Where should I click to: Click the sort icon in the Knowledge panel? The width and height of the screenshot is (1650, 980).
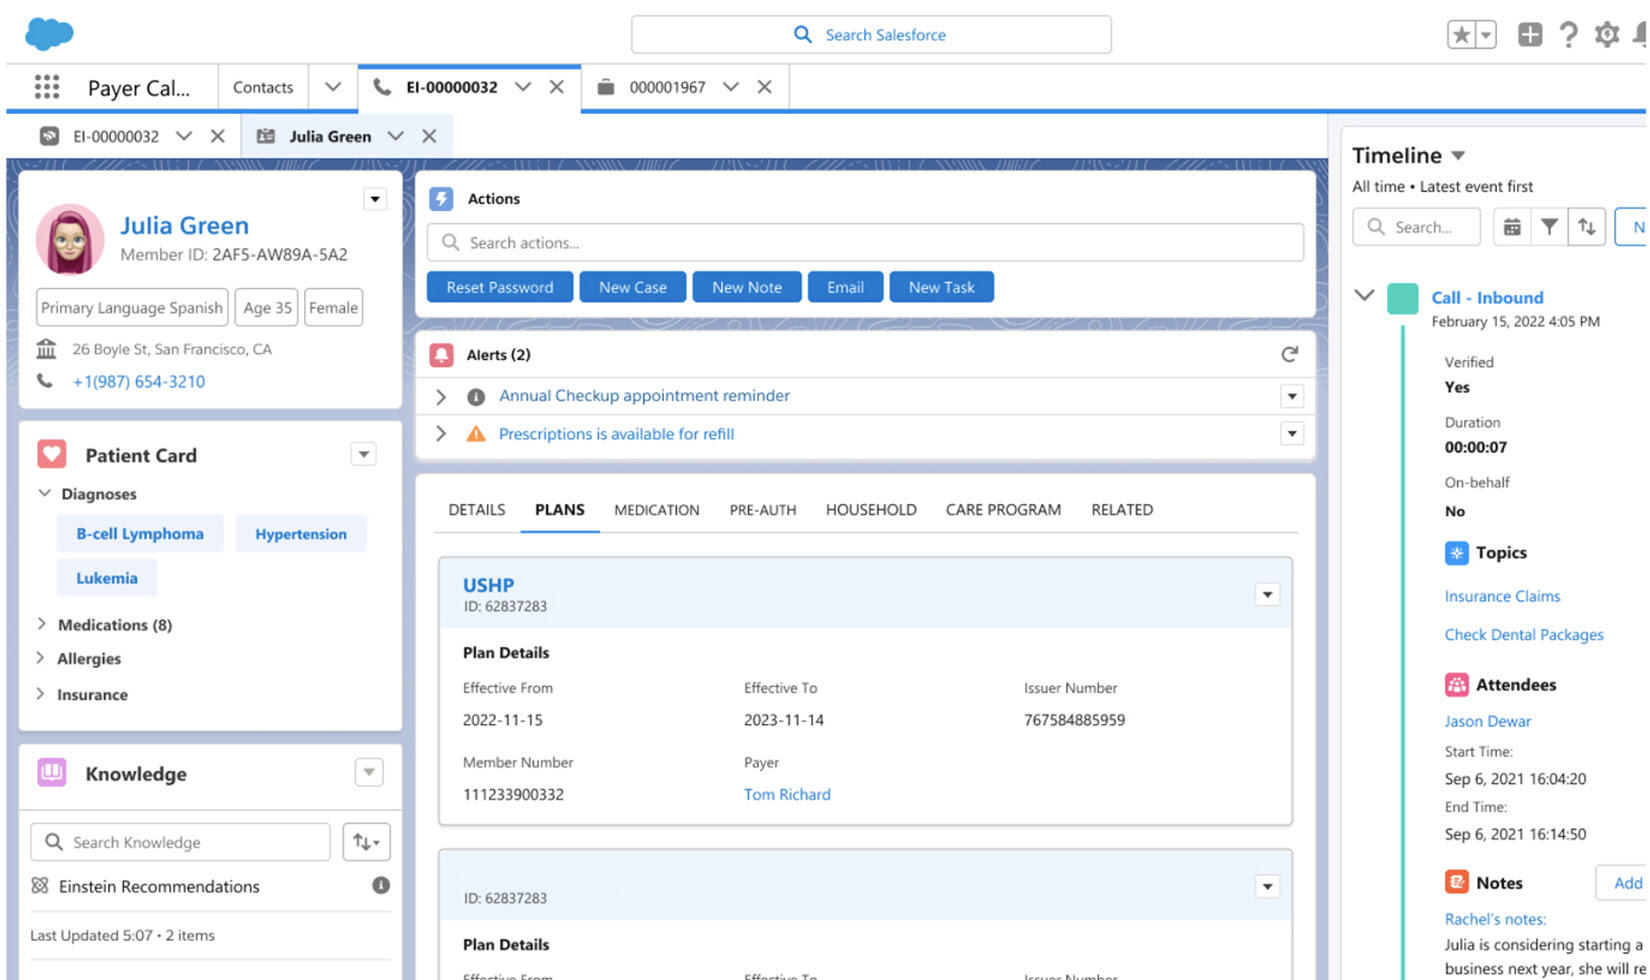[366, 841]
